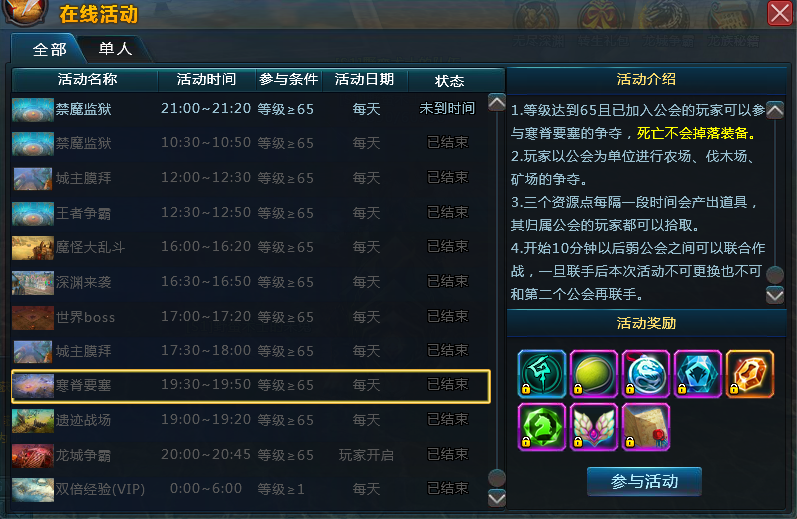The width and height of the screenshot is (797, 519).
Task: Select the sealed letter reward icon
Action: [646, 427]
